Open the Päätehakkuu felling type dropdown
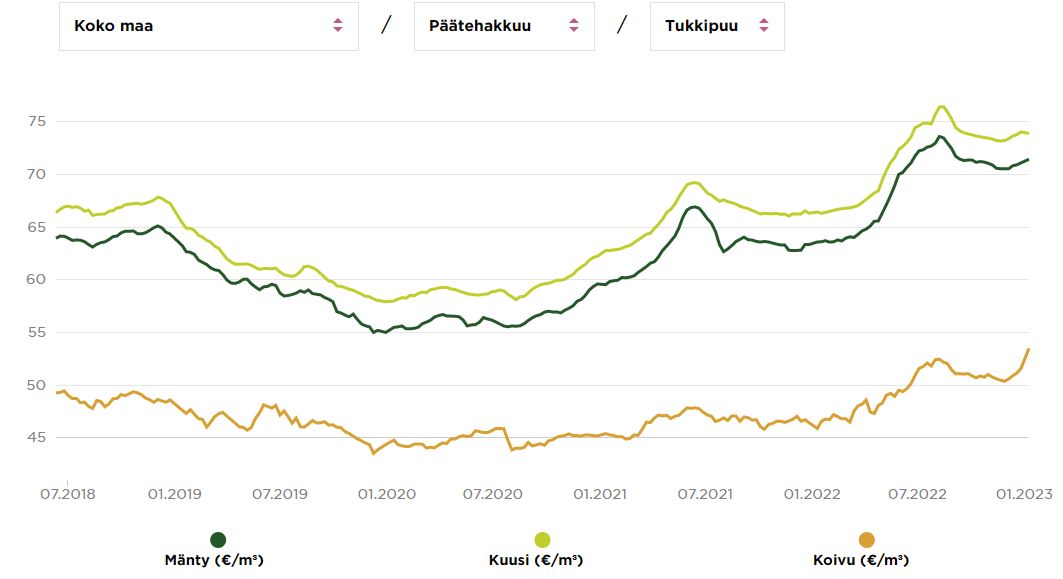 (503, 26)
